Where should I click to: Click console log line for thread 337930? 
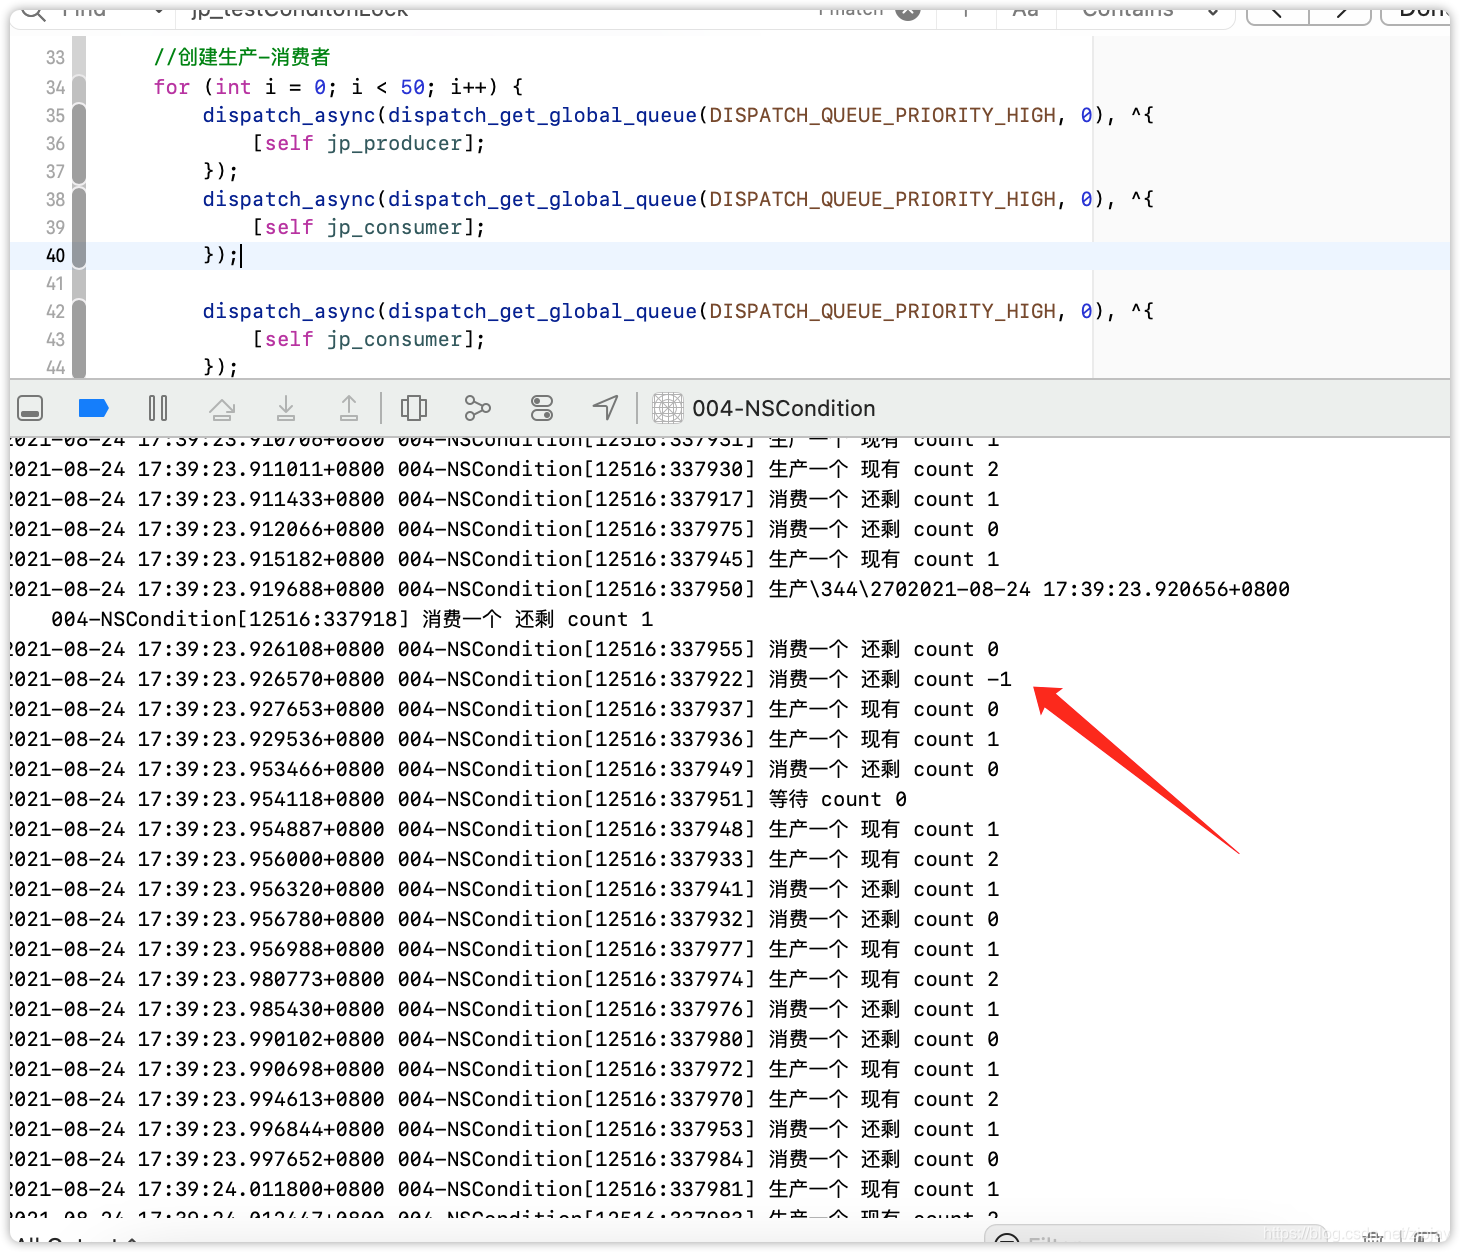(504, 469)
